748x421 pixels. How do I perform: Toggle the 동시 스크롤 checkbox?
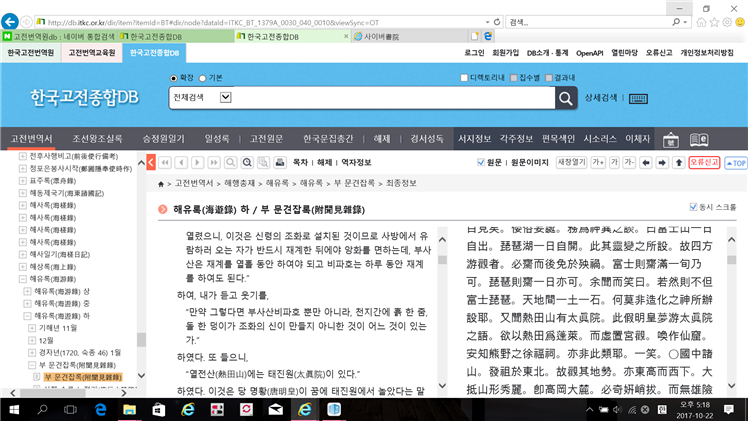coord(694,207)
